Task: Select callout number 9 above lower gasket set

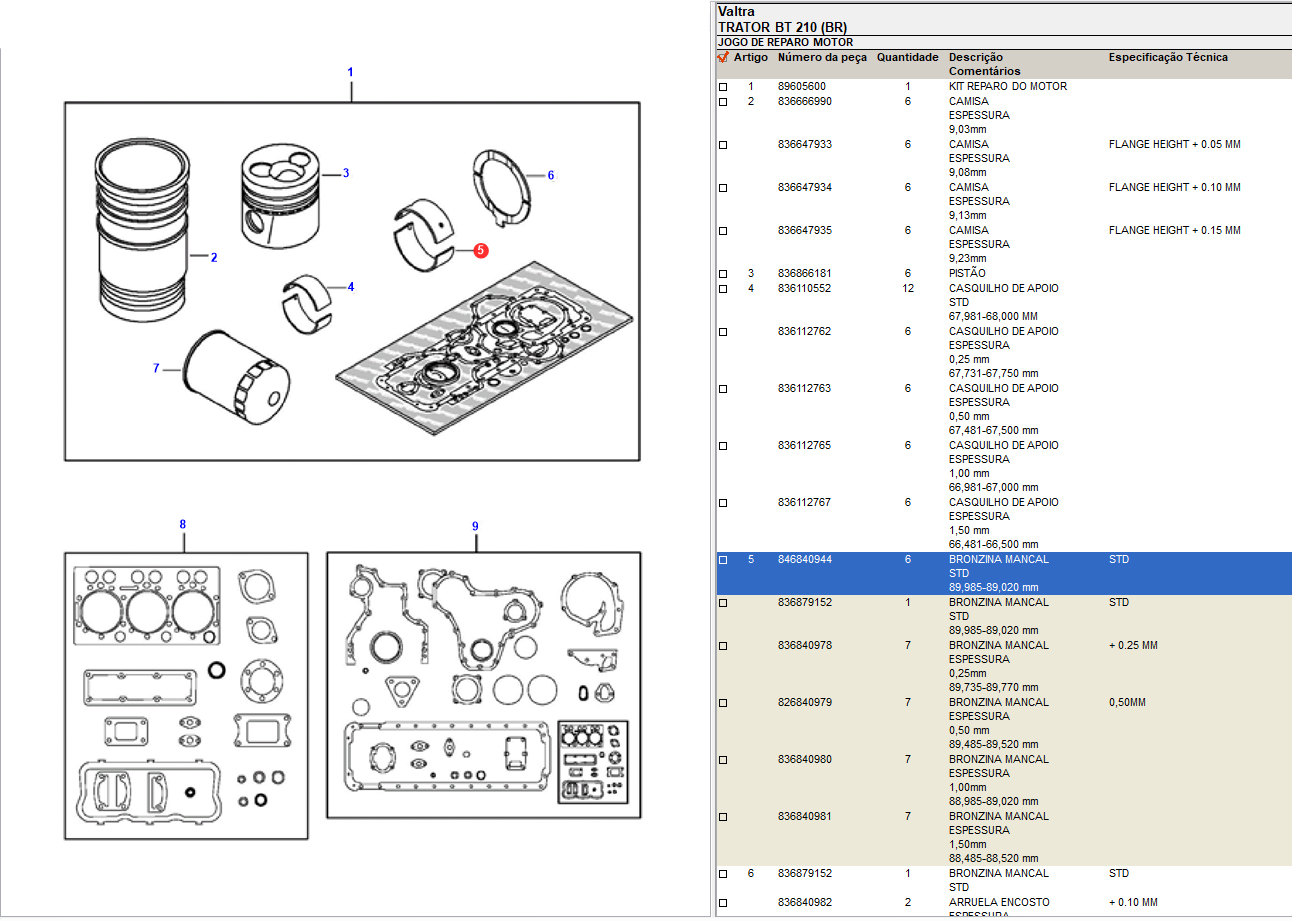Action: (x=475, y=526)
